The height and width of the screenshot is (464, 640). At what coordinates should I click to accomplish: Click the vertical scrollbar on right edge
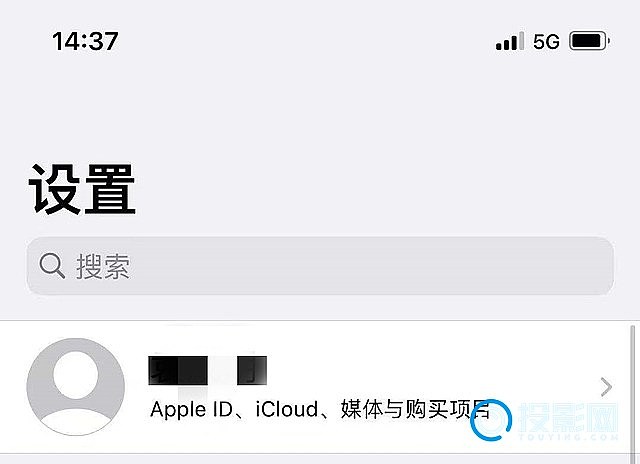633,394
